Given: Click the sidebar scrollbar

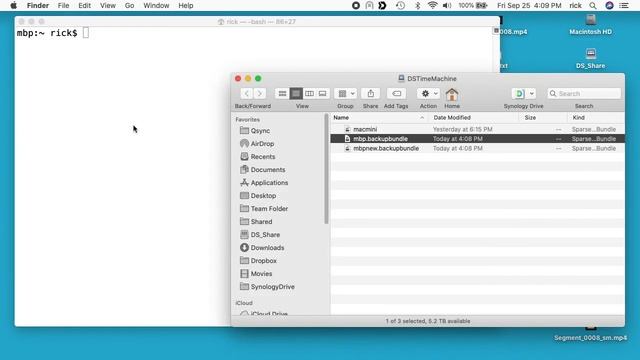Looking at the screenshot, I should 326,169.
